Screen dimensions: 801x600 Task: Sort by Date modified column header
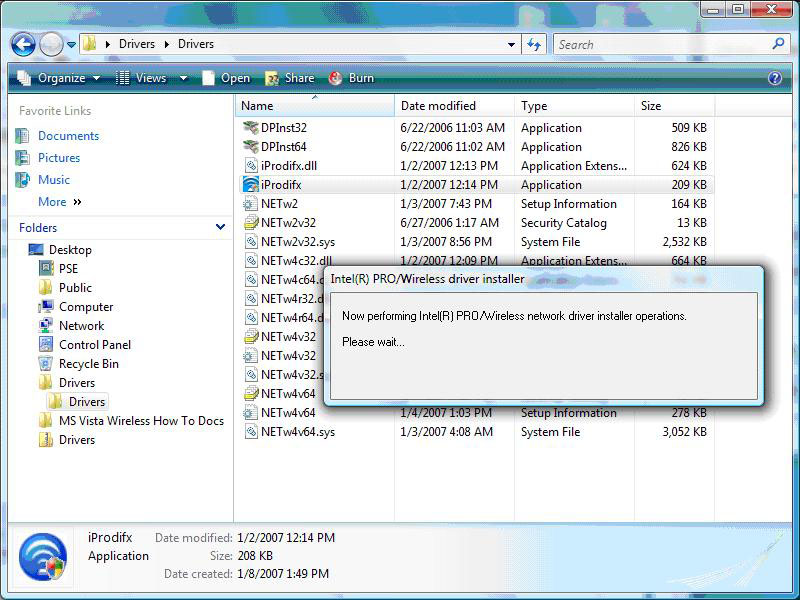[454, 106]
